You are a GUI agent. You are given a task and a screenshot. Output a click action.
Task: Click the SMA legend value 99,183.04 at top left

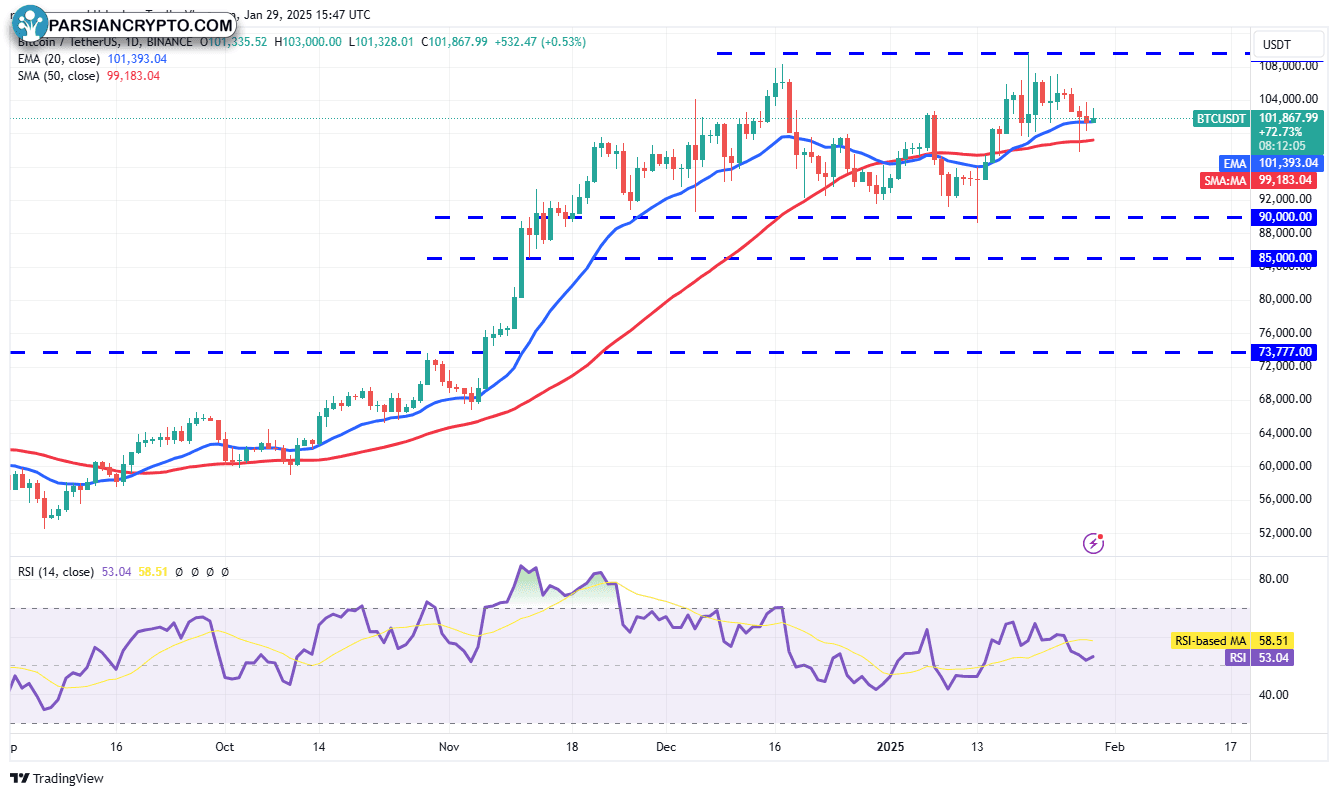coord(135,76)
